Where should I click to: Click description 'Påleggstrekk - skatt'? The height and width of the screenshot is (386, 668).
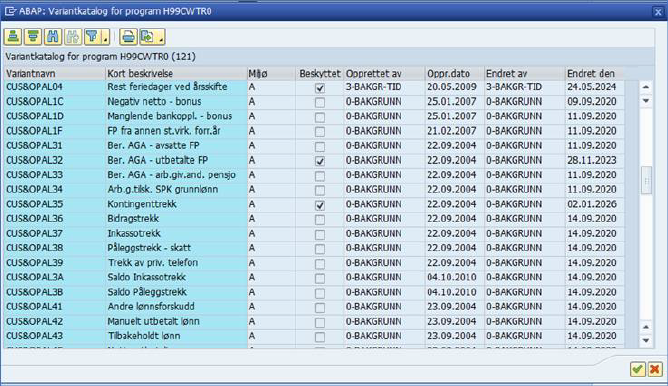pos(149,248)
